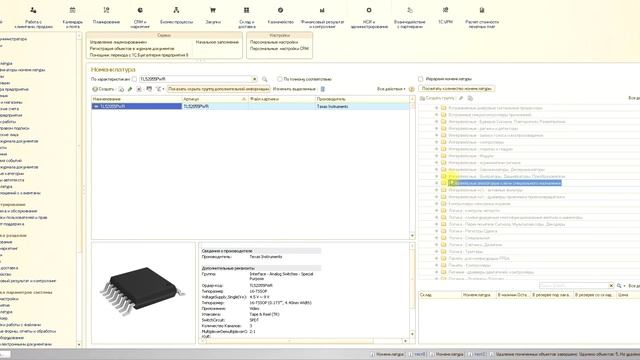This screenshot has height=360, width=640.
Task: Click the 'Производитель' column header
Action: [x=362, y=99]
